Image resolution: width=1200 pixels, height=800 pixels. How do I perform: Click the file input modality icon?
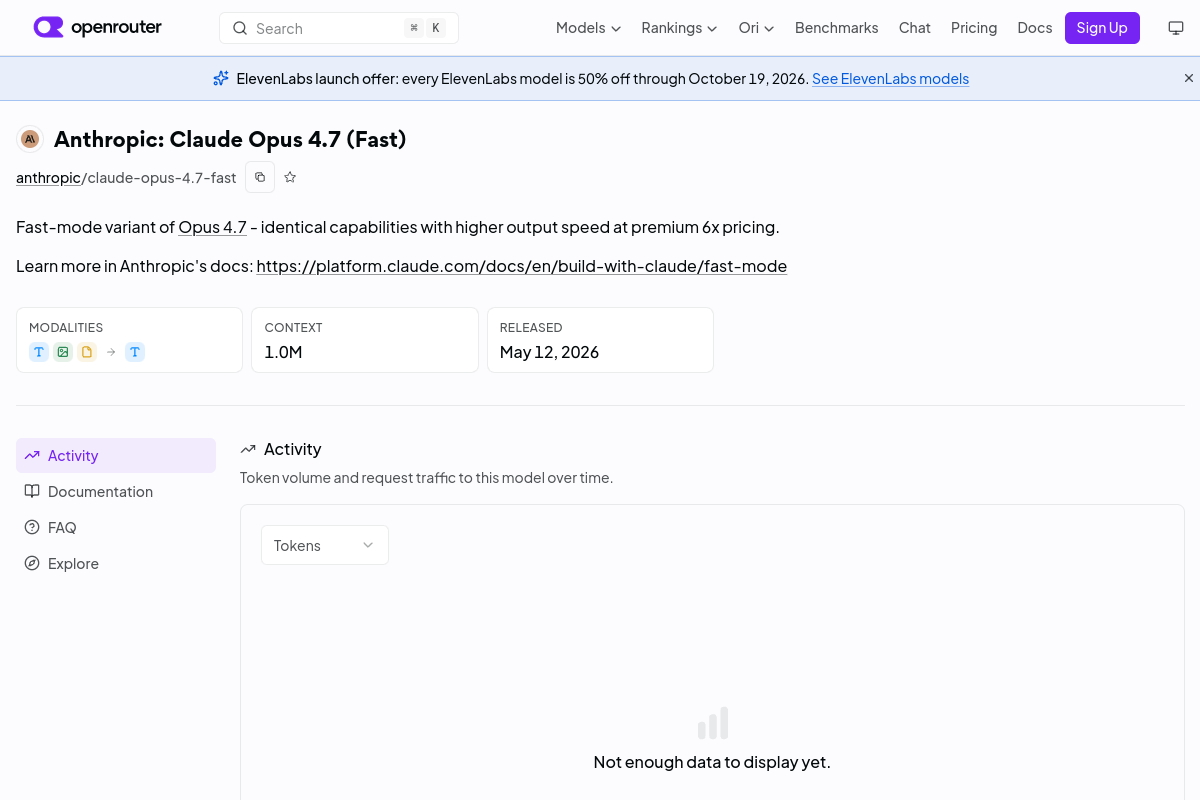[x=87, y=352]
